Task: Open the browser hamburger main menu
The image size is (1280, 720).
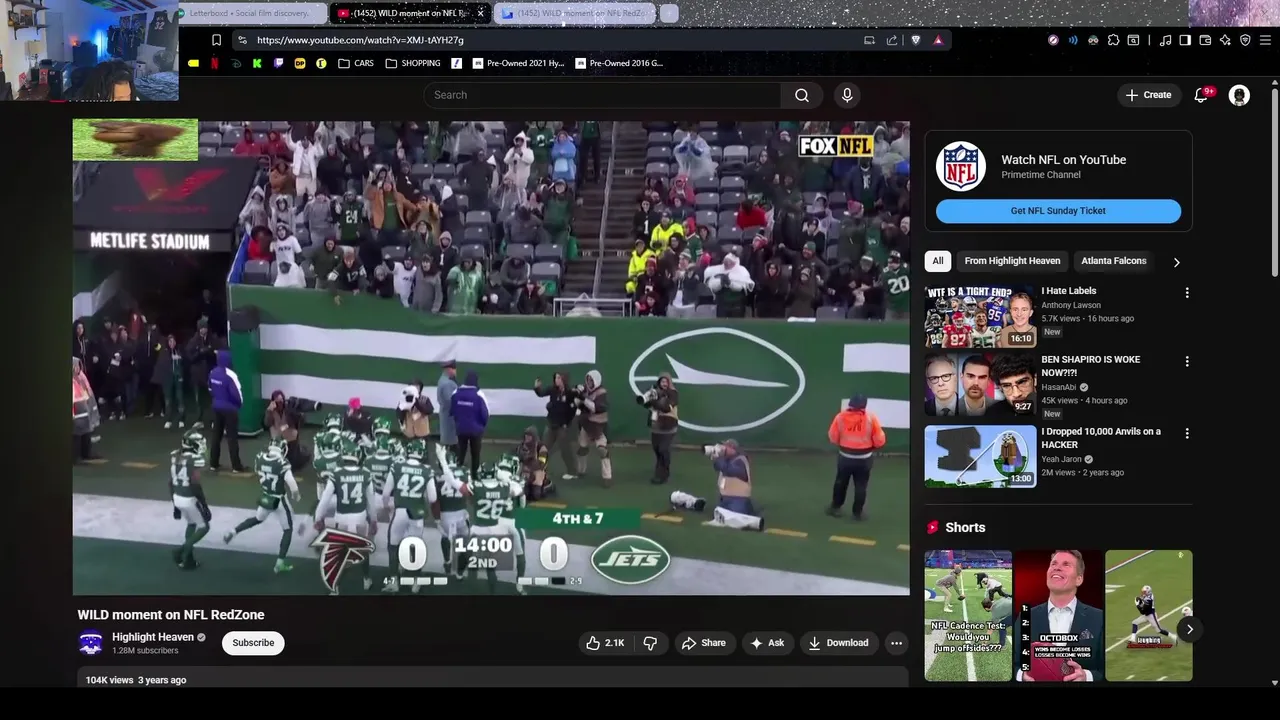Action: tap(1265, 40)
